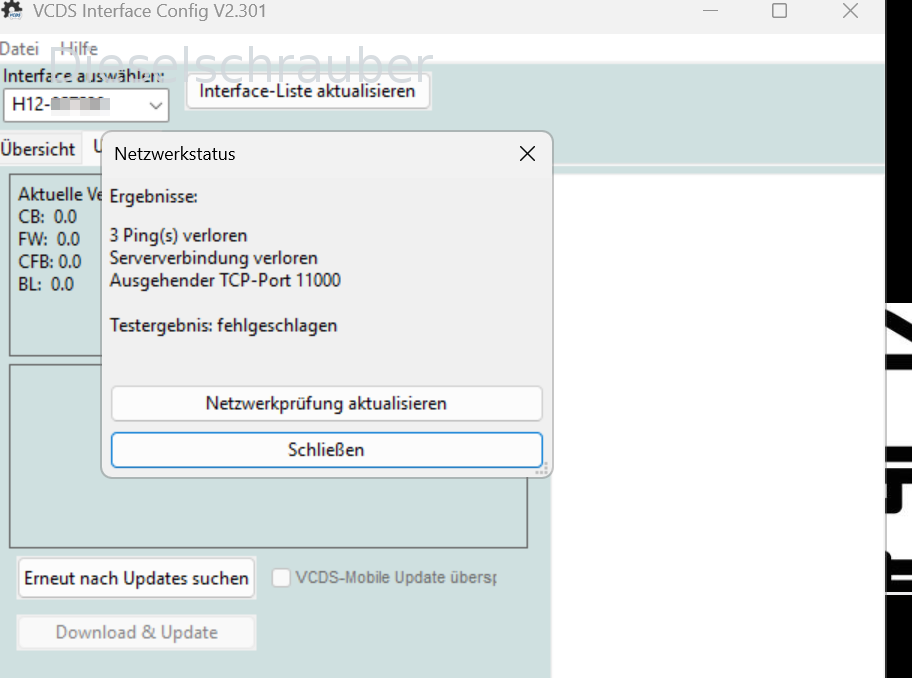912x678 pixels.
Task: Click the disabled Download & Update button
Action: [x=137, y=633]
